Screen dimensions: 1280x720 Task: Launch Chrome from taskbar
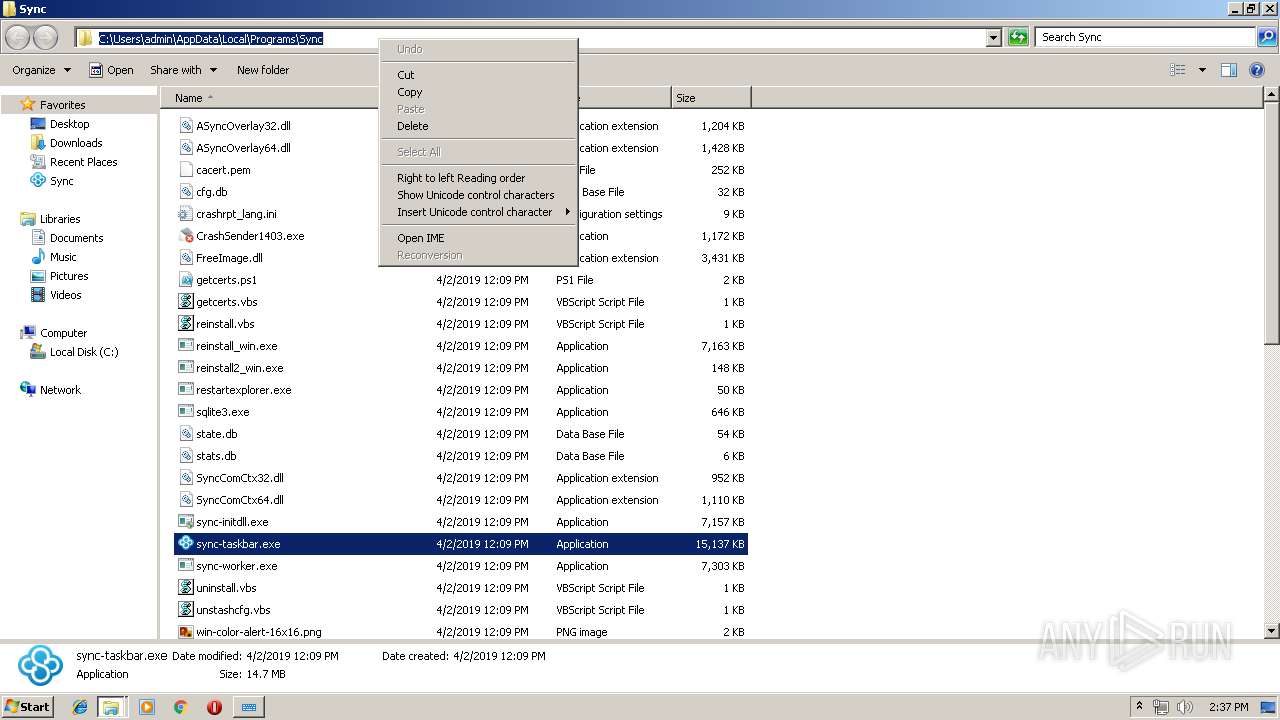180,707
